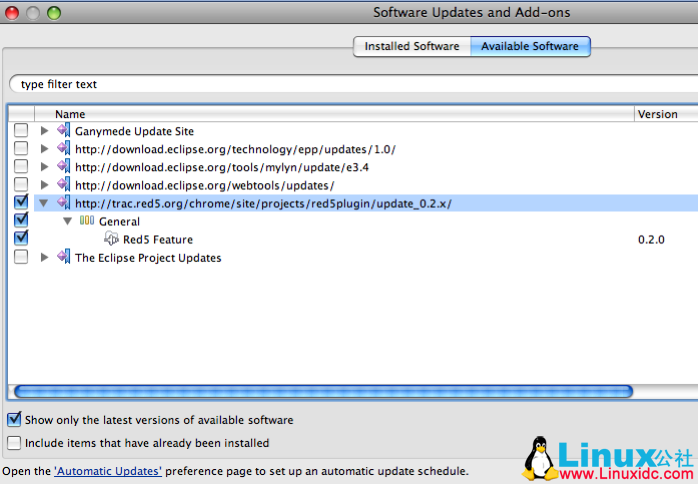Expand the epp/updates/1.0 site node
Image resolution: width=698 pixels, height=484 pixels.
[44, 149]
